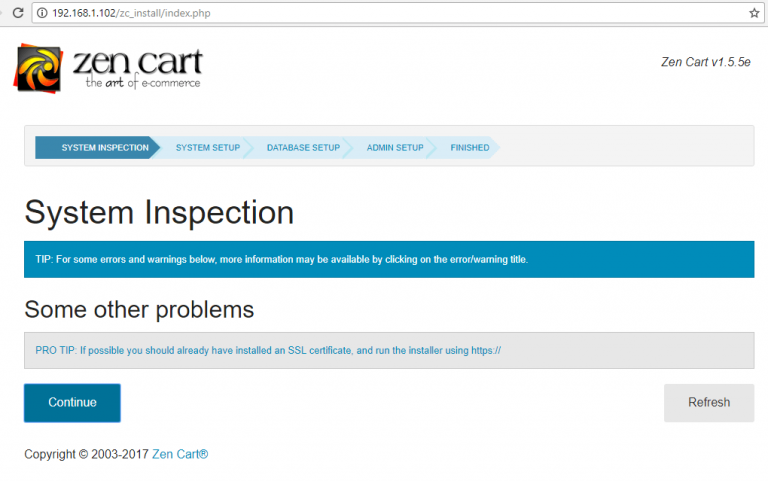Click the Refresh button
This screenshot has width=768, height=481.
708,403
